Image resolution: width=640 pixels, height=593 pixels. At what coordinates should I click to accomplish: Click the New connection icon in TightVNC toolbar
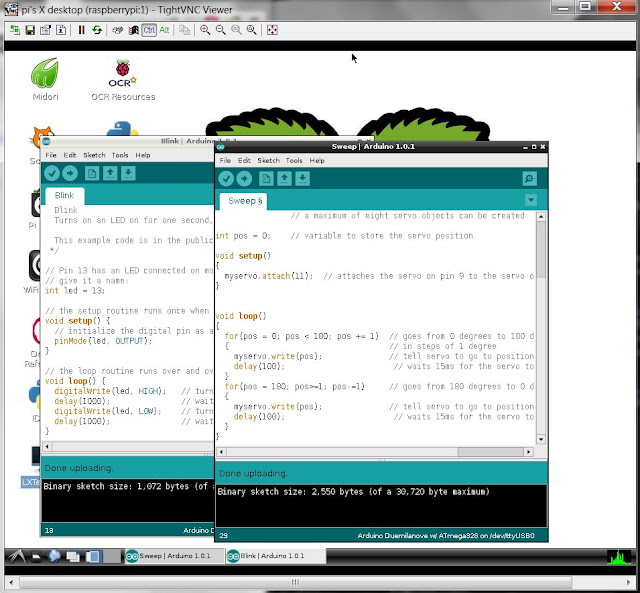click(15, 30)
